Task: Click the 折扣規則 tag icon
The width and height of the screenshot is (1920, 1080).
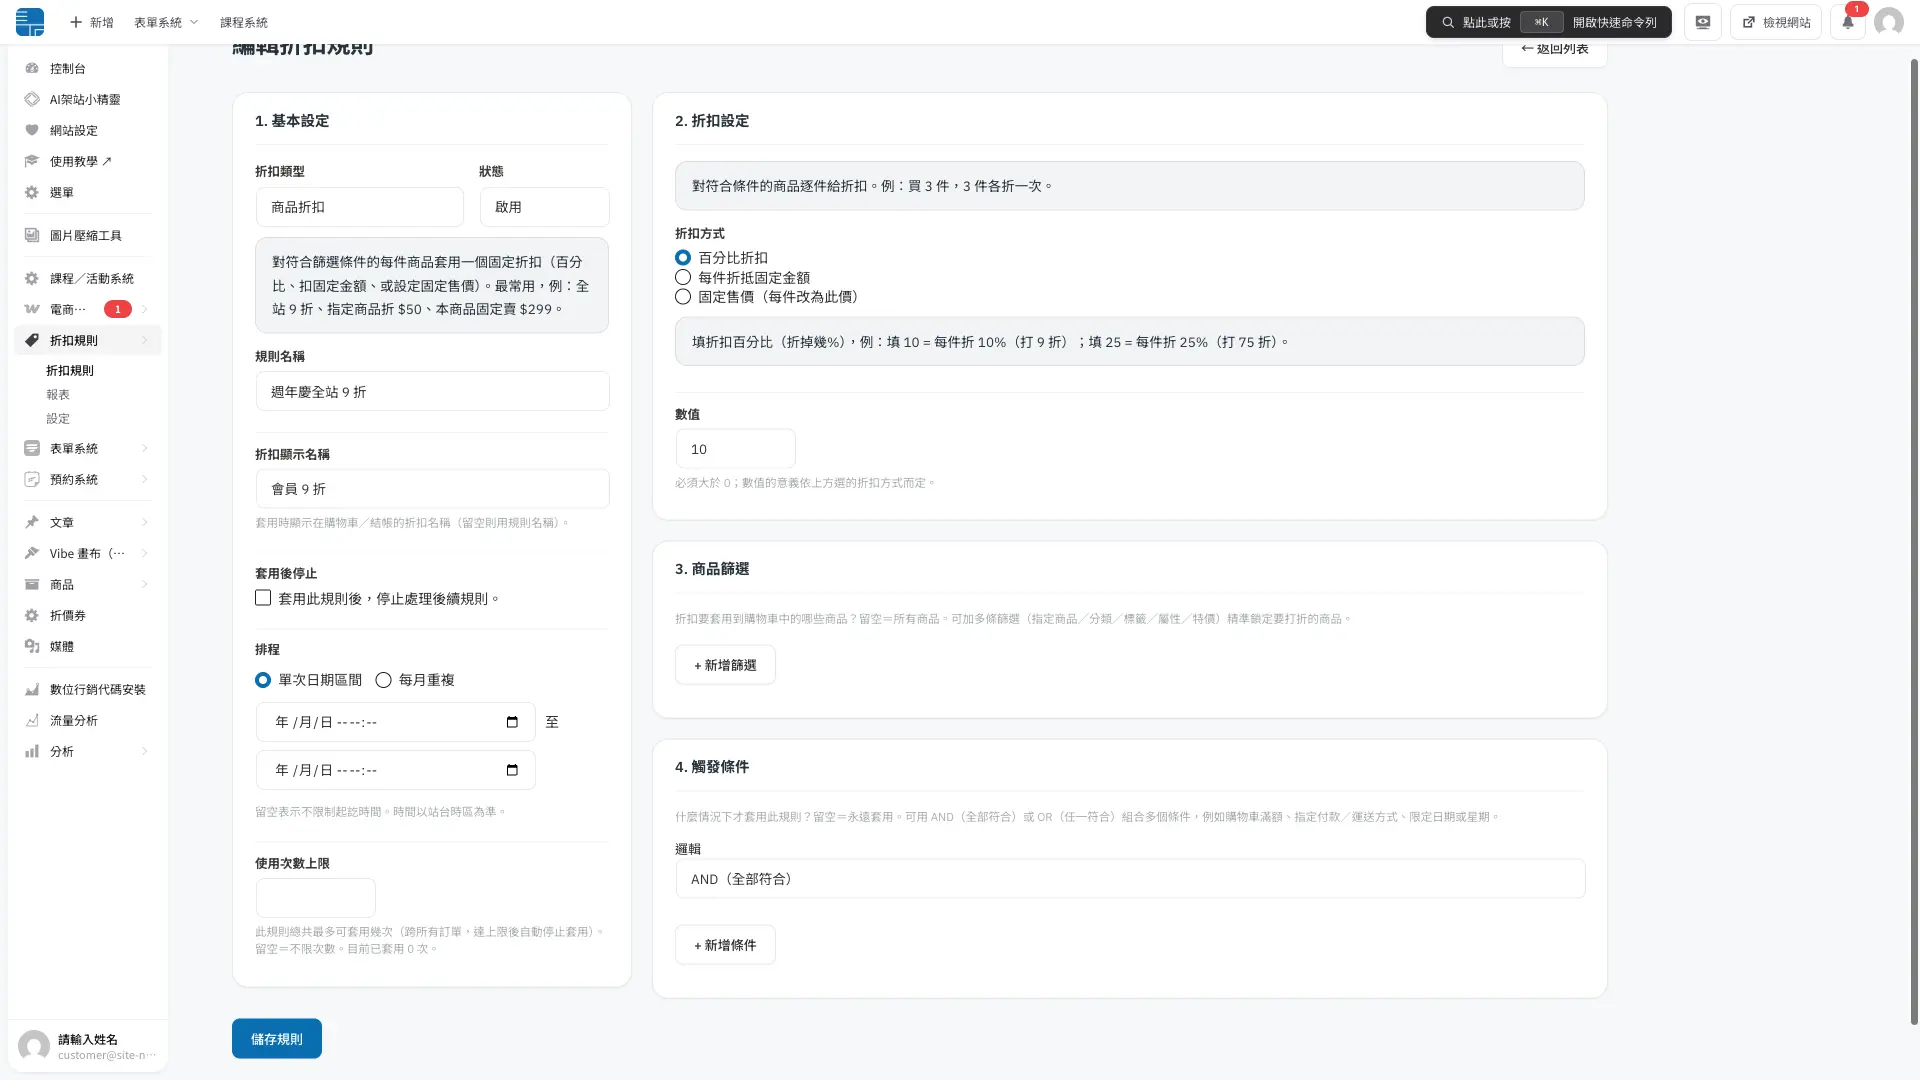Action: tap(32, 340)
